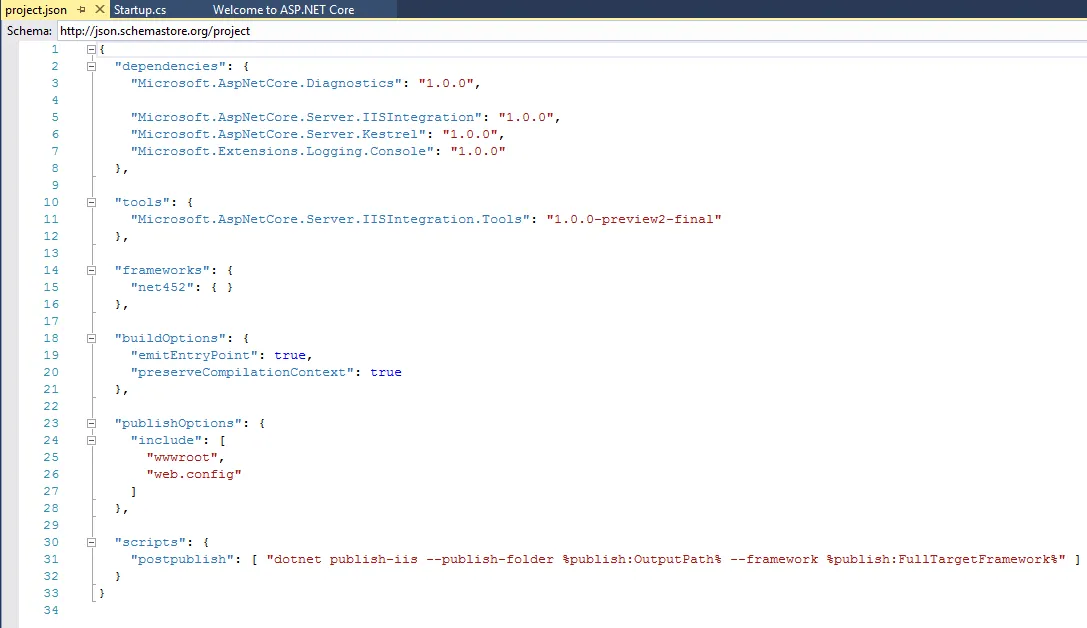Select the project.json tab

point(36,10)
